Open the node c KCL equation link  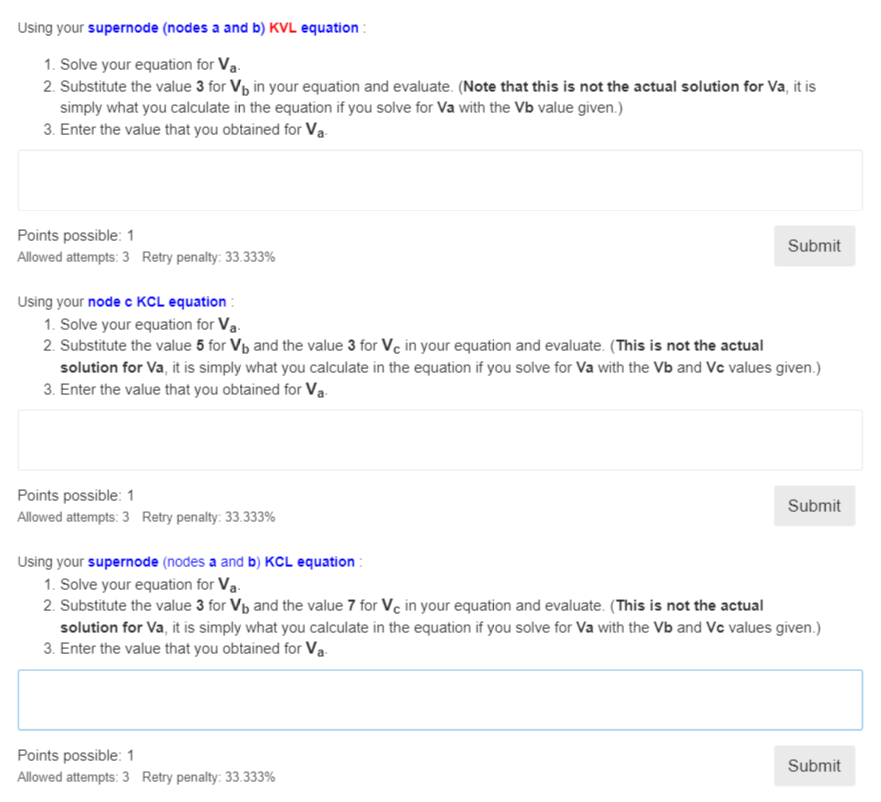coord(157,301)
